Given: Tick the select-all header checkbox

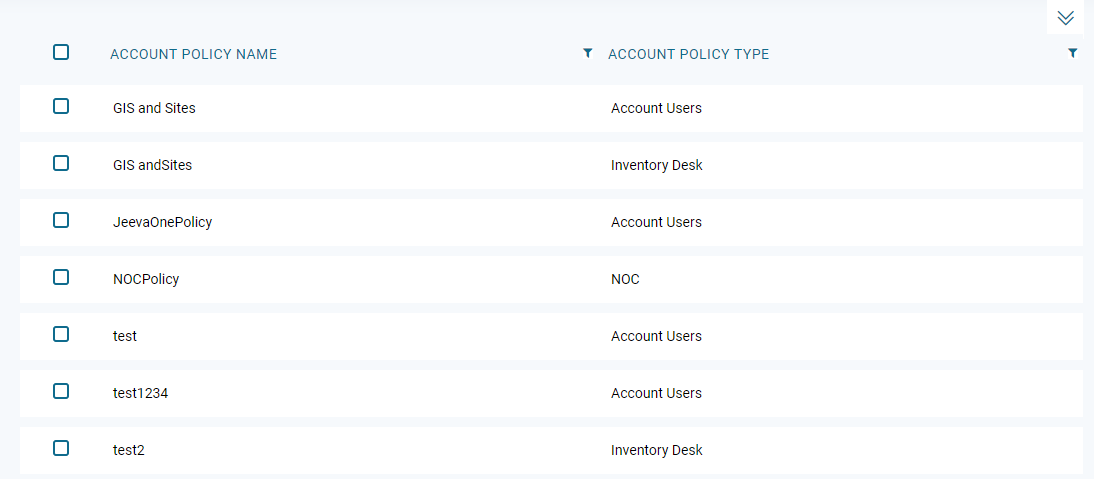Looking at the screenshot, I should pyautogui.click(x=61, y=52).
